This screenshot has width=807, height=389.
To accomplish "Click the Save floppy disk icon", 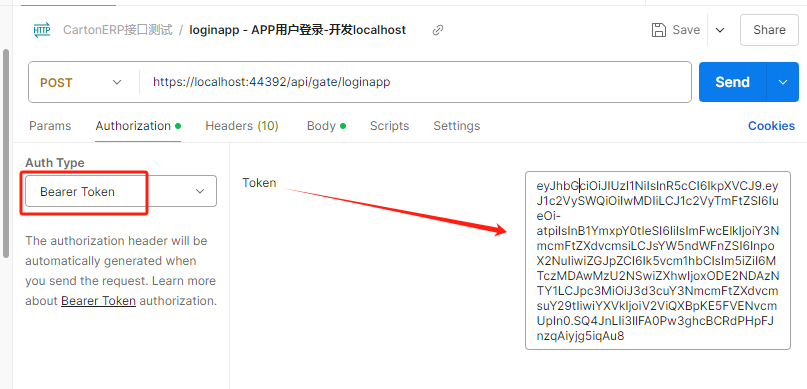I will click(659, 30).
